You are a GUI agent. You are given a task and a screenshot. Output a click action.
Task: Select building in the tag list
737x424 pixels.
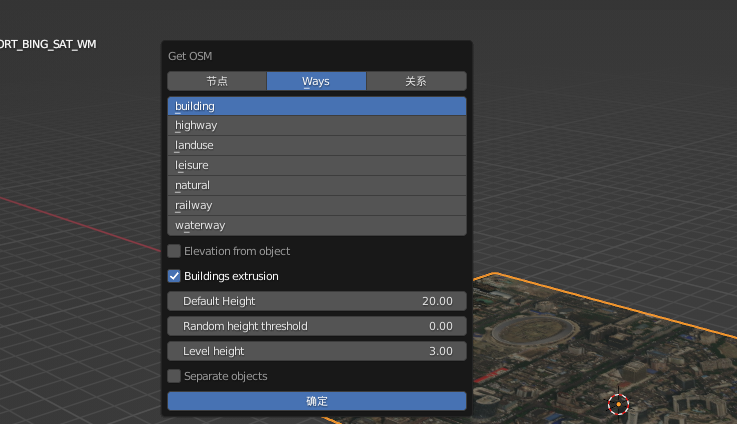click(x=317, y=106)
